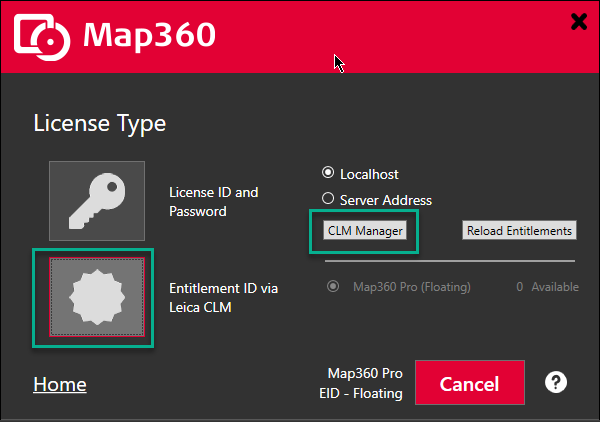600x422 pixels.
Task: Select the Localhost radio button
Action: coord(328,174)
